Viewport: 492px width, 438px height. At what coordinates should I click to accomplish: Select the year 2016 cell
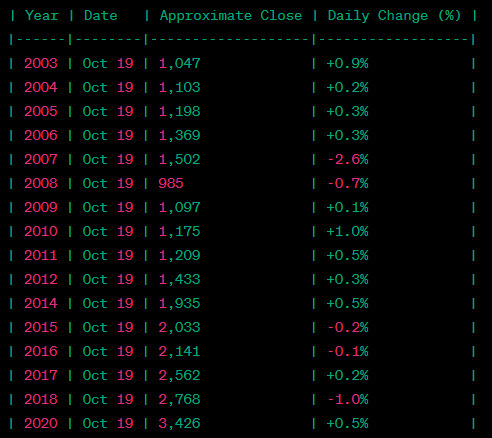coord(41,351)
